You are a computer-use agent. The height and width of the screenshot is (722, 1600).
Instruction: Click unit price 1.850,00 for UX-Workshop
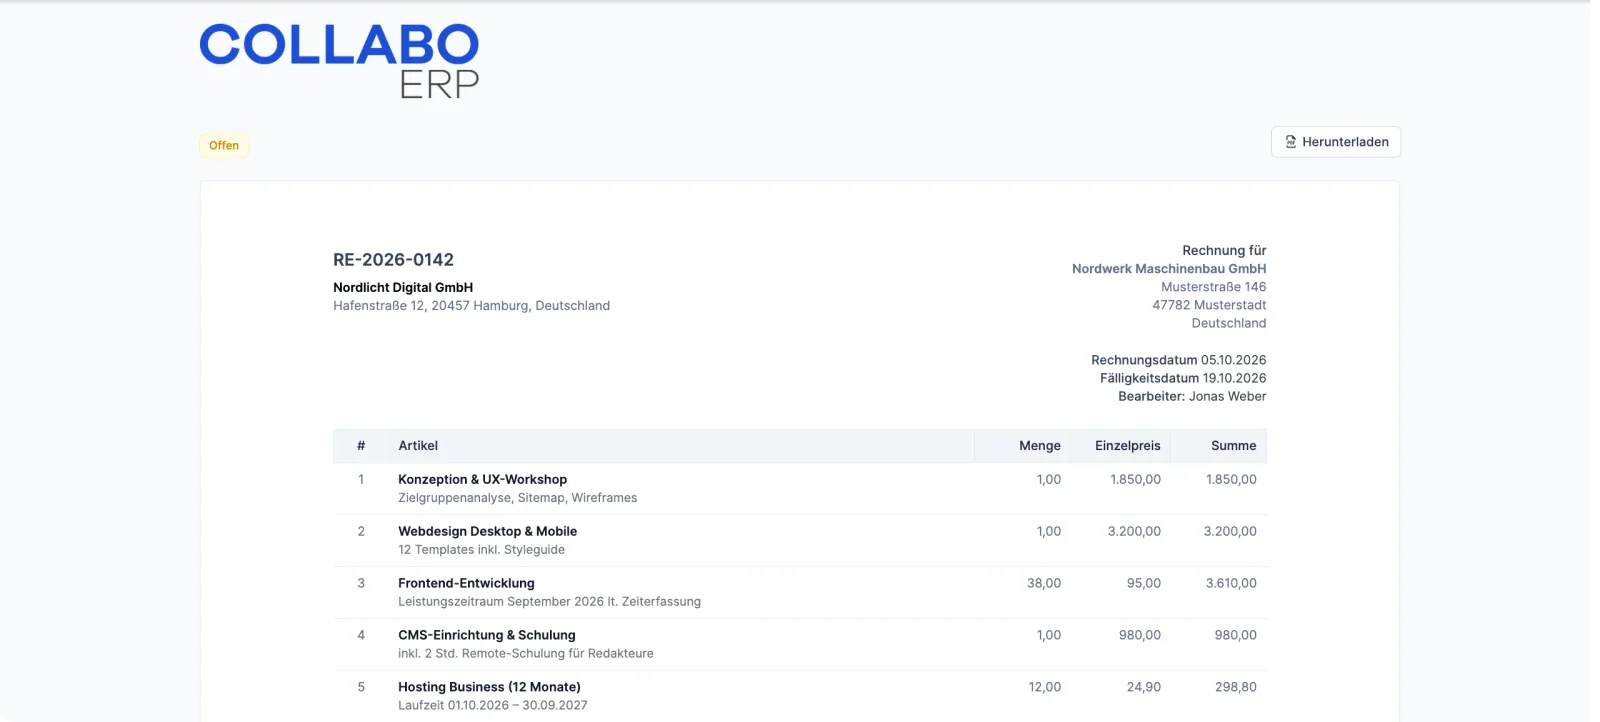(1135, 480)
